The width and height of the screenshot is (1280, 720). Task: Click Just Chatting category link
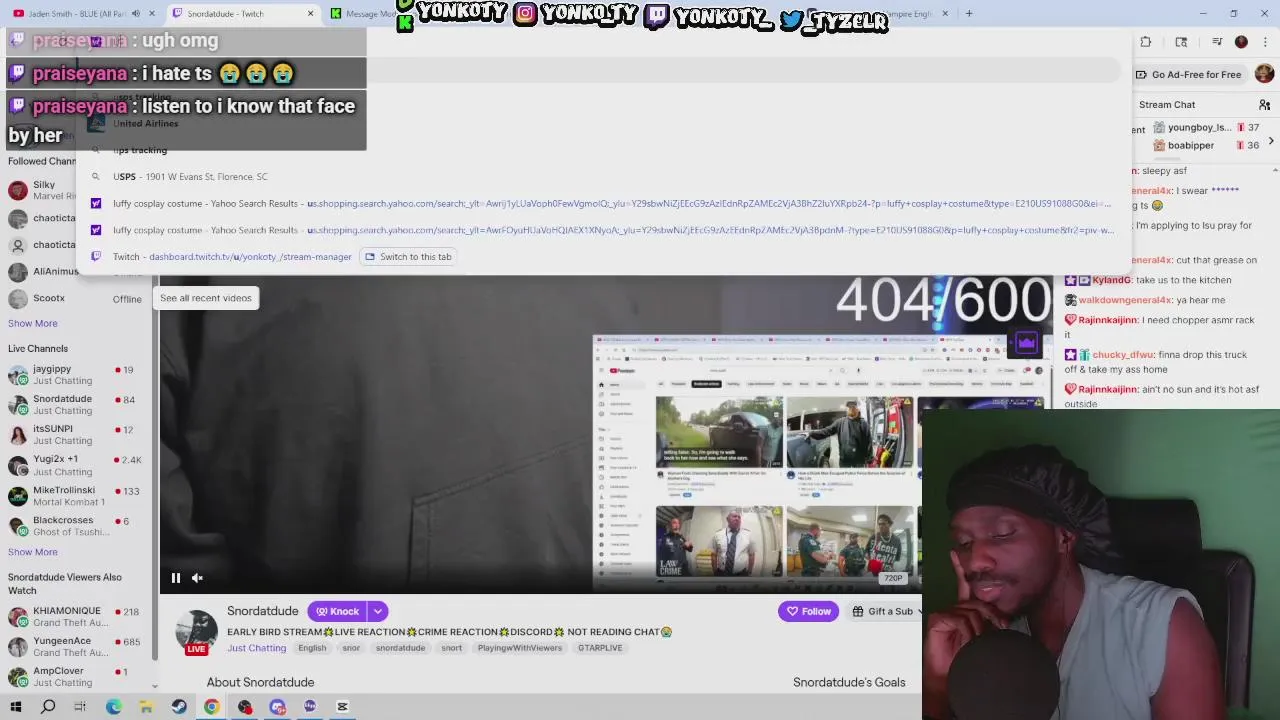click(x=256, y=648)
